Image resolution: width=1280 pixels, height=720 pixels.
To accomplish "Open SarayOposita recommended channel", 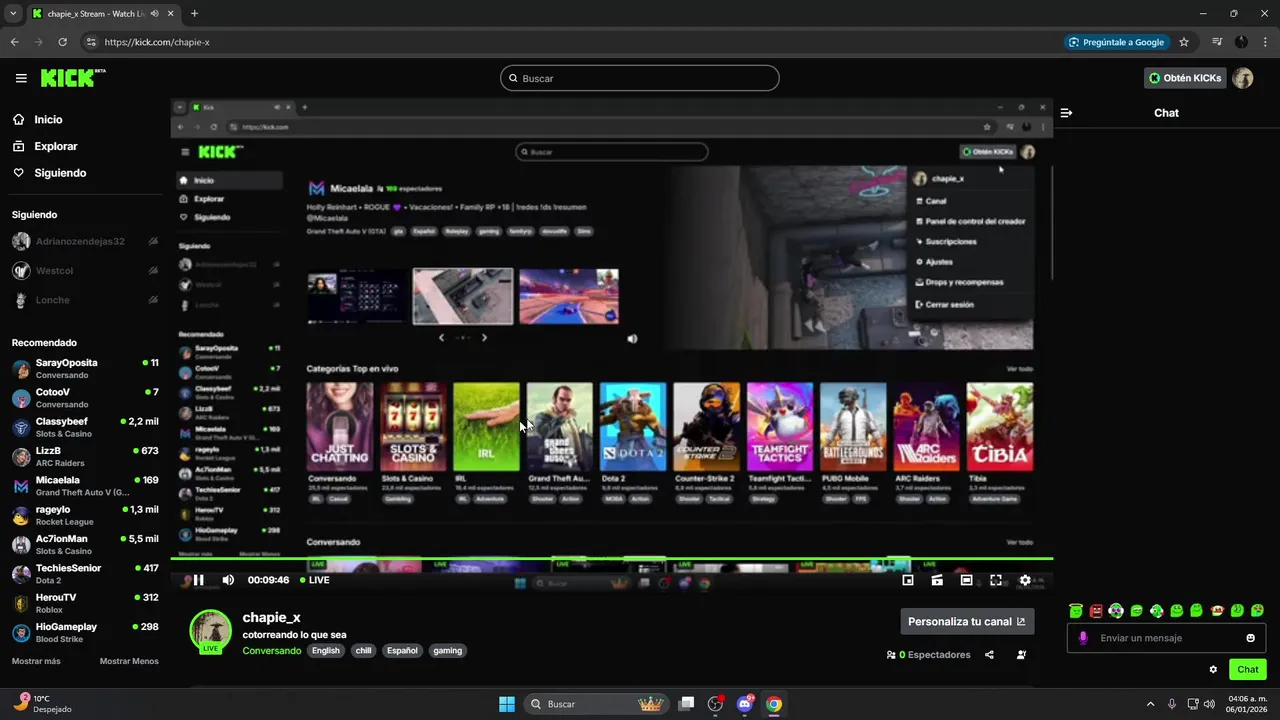I will tap(85, 369).
